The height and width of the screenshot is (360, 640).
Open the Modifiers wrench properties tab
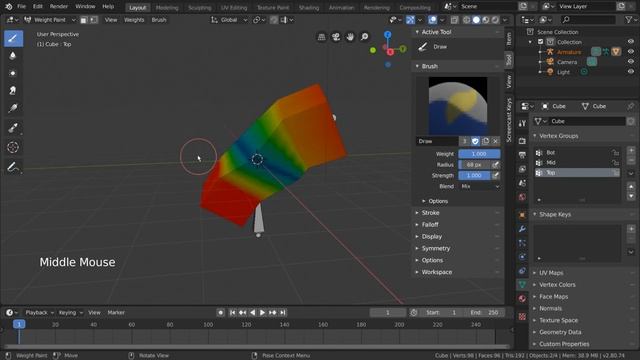coord(522,229)
